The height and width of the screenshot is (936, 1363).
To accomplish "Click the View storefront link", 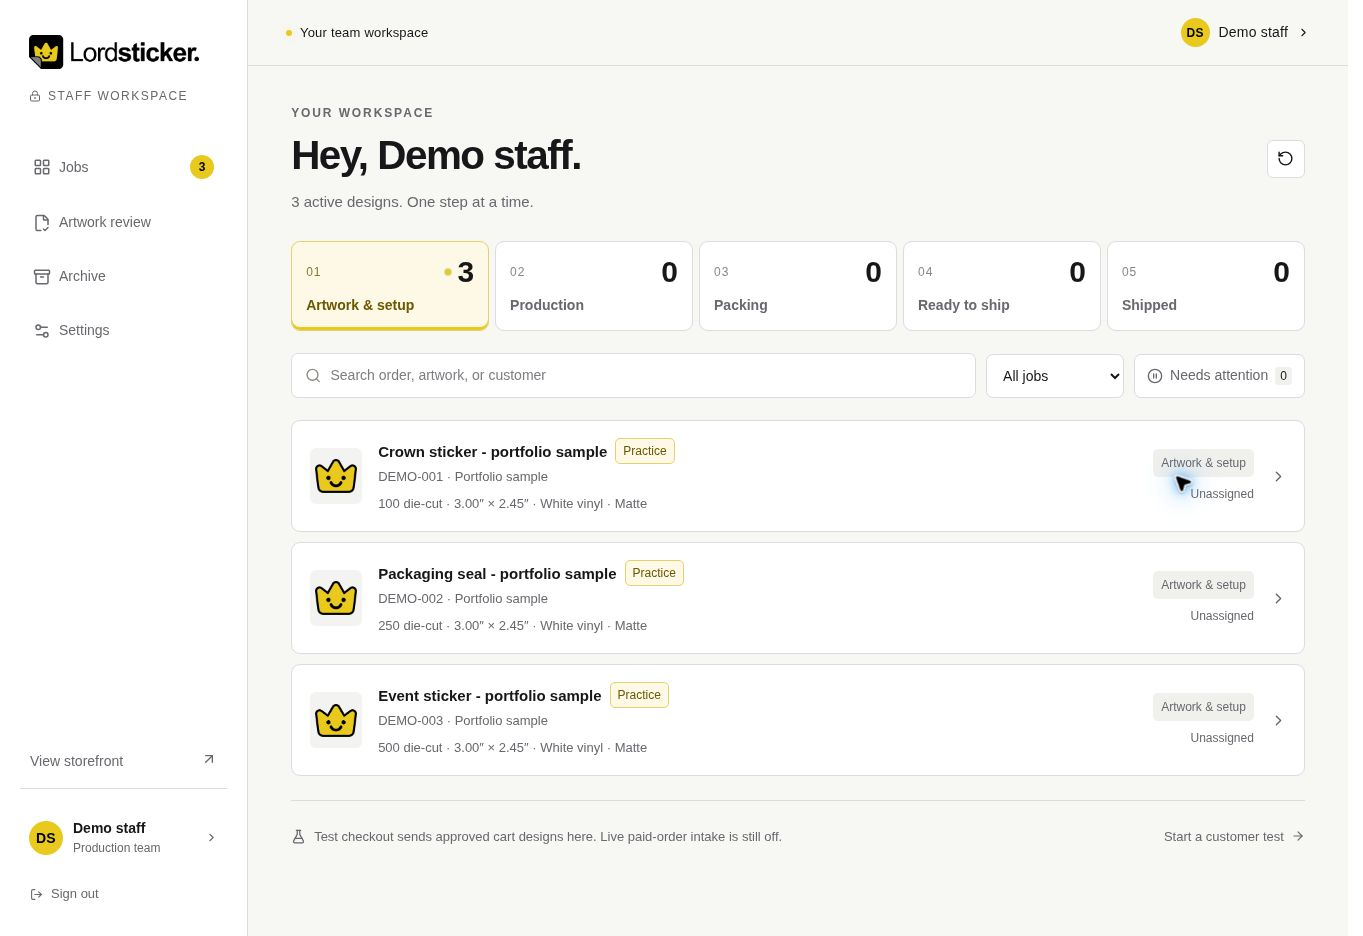I will pyautogui.click(x=123, y=761).
